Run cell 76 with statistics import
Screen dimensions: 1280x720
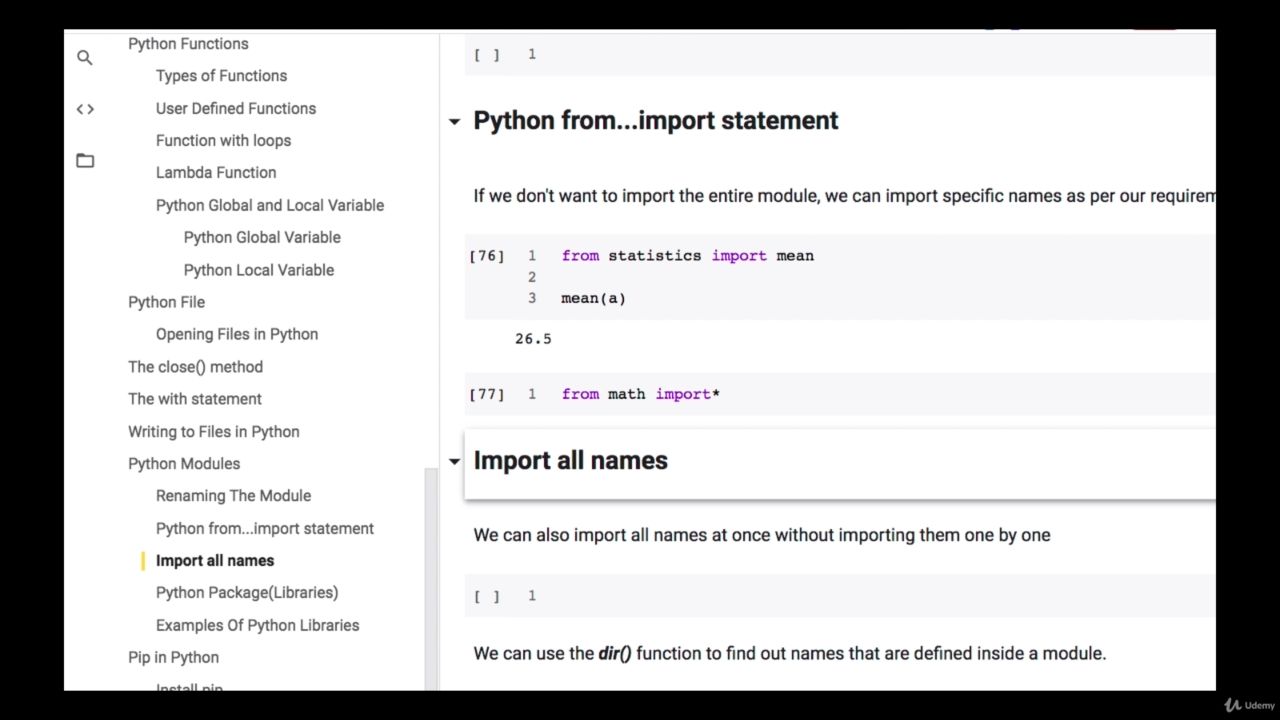(486, 256)
